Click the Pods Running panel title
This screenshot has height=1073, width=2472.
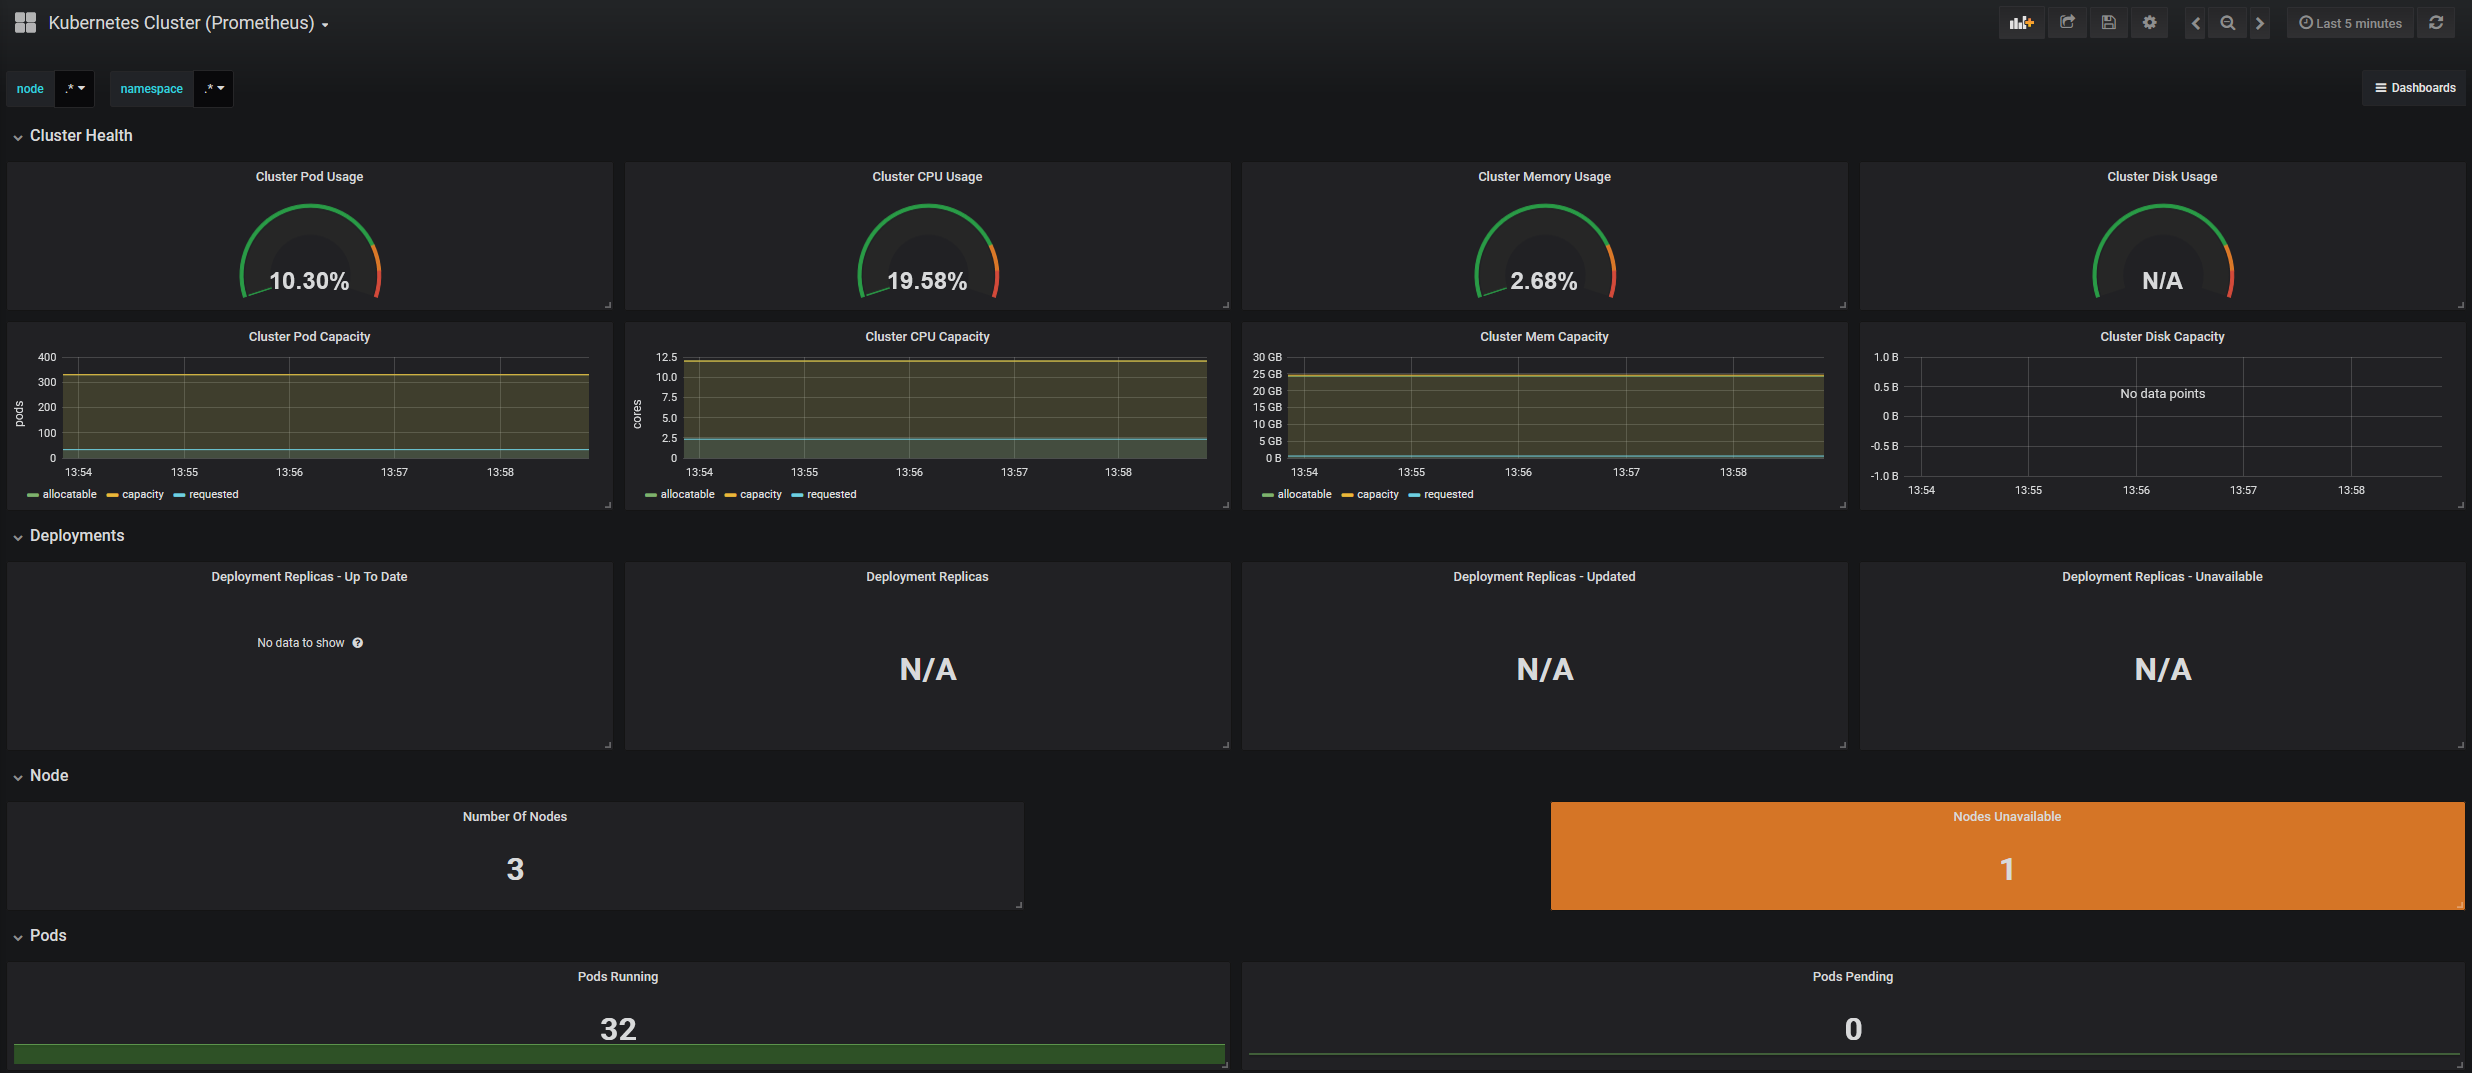click(x=618, y=977)
